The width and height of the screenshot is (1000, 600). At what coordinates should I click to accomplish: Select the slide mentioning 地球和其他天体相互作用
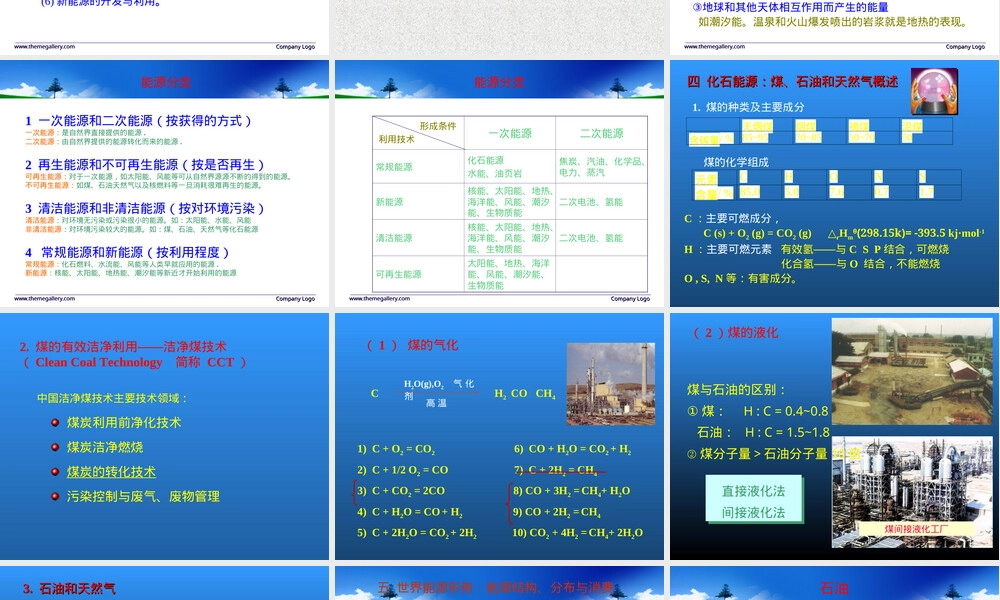click(834, 27)
